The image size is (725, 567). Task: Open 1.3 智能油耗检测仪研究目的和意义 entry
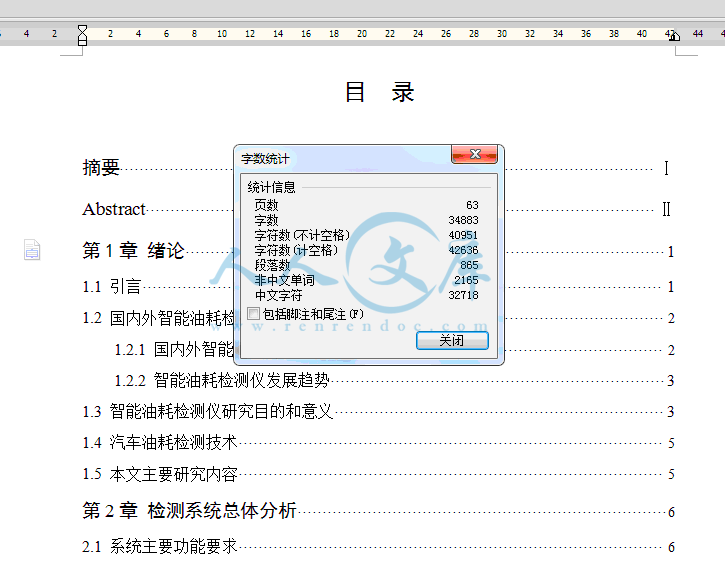(208, 411)
